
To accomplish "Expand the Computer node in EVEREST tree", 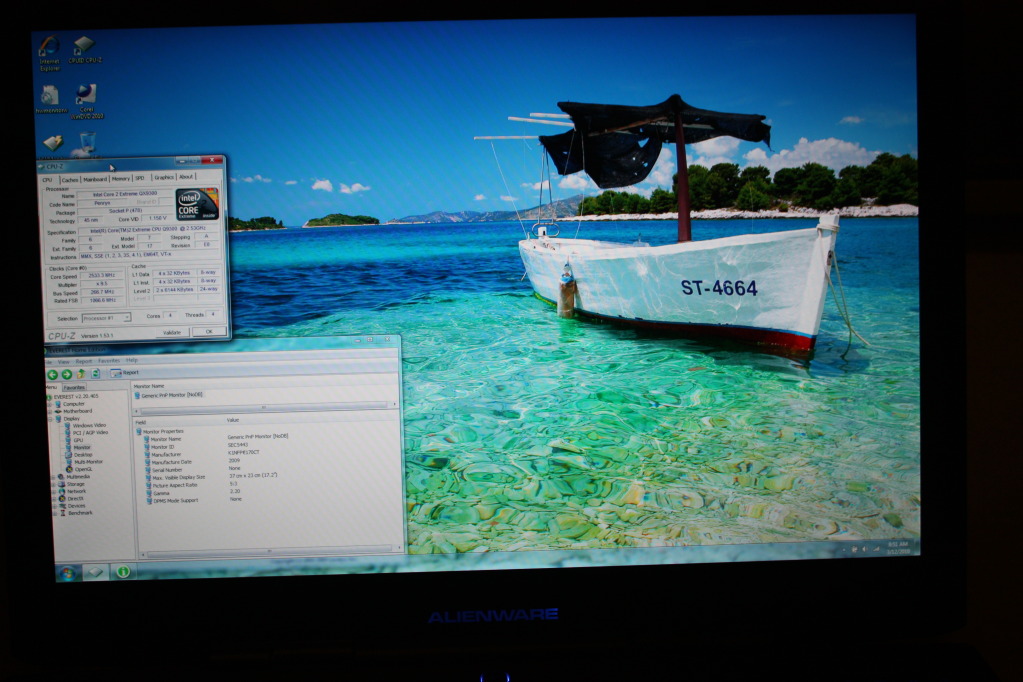I will (50, 405).
